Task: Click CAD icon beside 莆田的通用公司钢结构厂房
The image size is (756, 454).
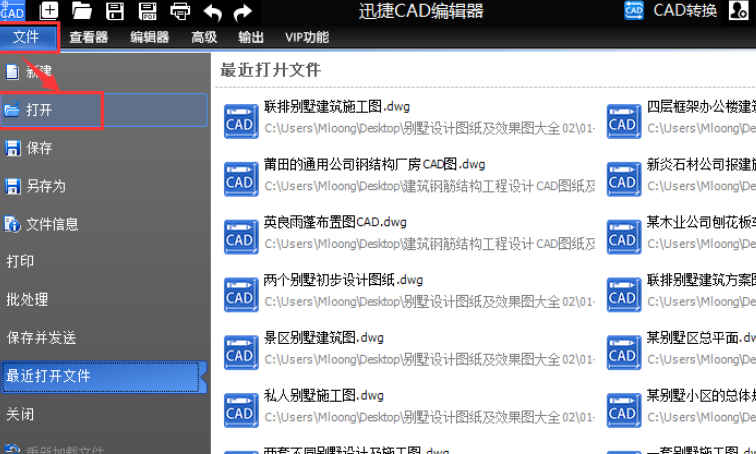Action: (241, 178)
